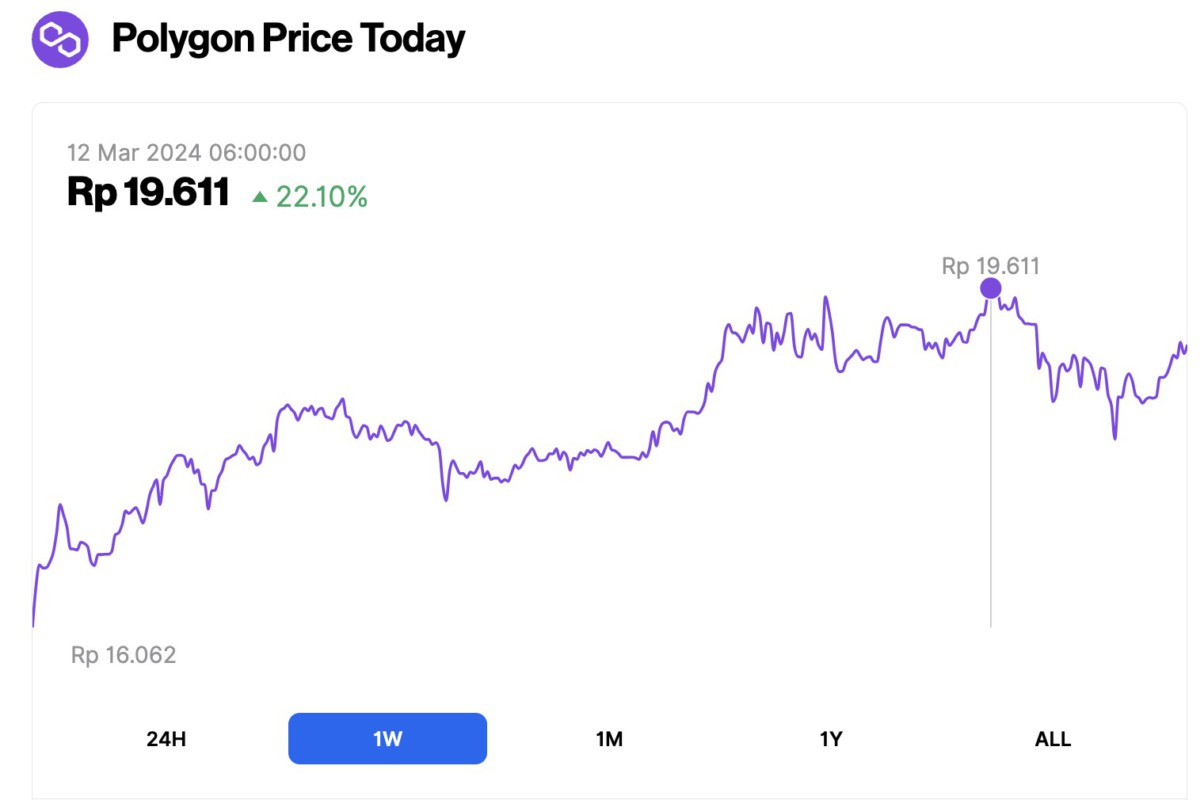This screenshot has height=800, width=1204.
Task: Switch to the 1M time range
Action: (x=609, y=739)
